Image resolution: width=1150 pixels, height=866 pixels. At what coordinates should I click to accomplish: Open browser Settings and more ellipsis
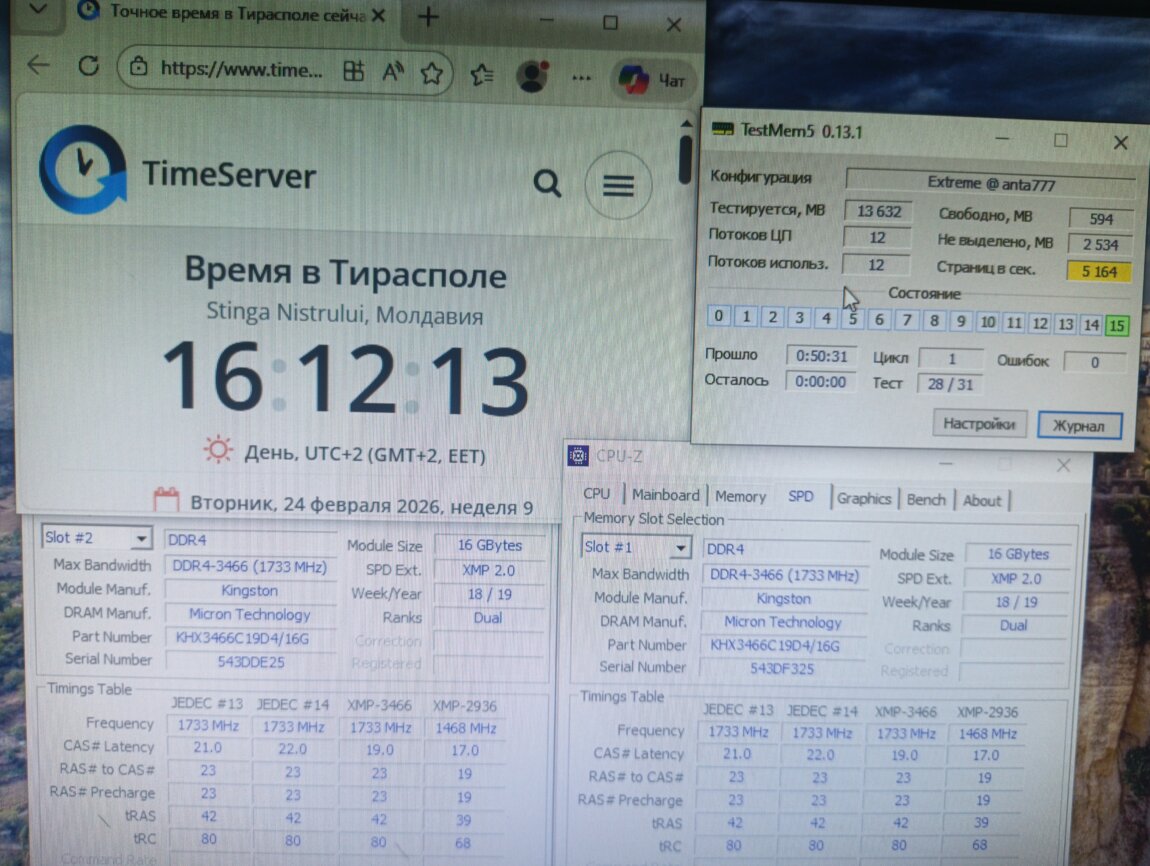[582, 77]
